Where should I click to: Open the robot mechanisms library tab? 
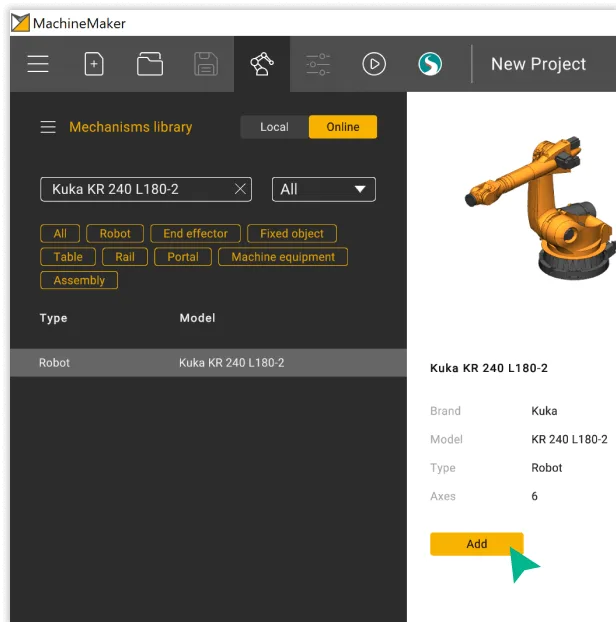click(262, 64)
